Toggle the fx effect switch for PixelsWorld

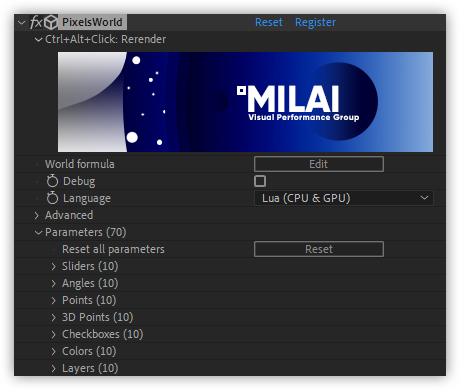tap(36, 22)
